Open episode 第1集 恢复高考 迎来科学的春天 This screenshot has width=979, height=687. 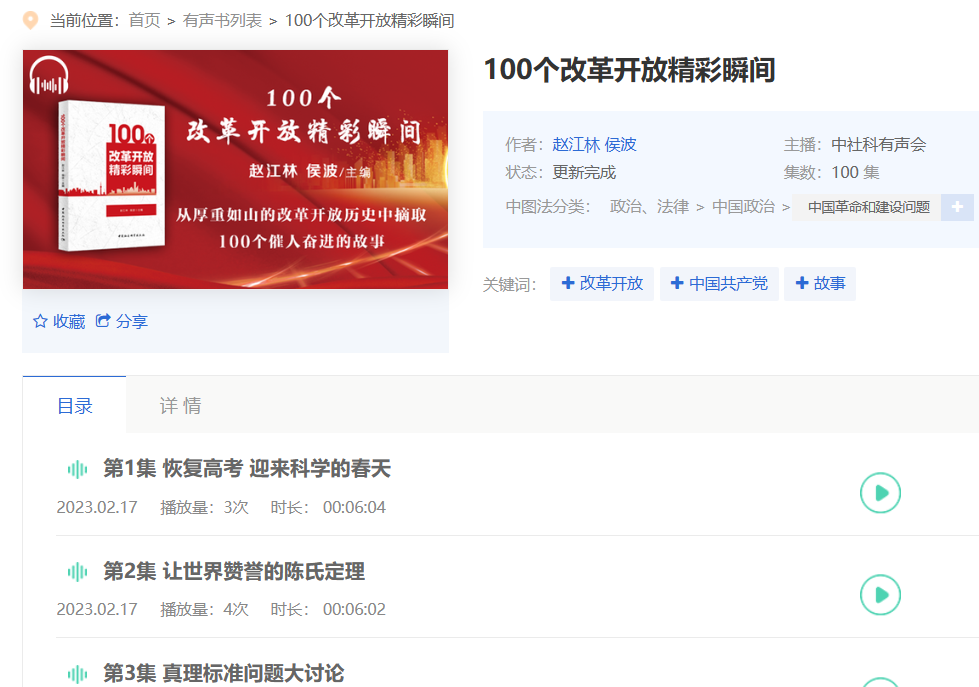pyautogui.click(x=247, y=468)
